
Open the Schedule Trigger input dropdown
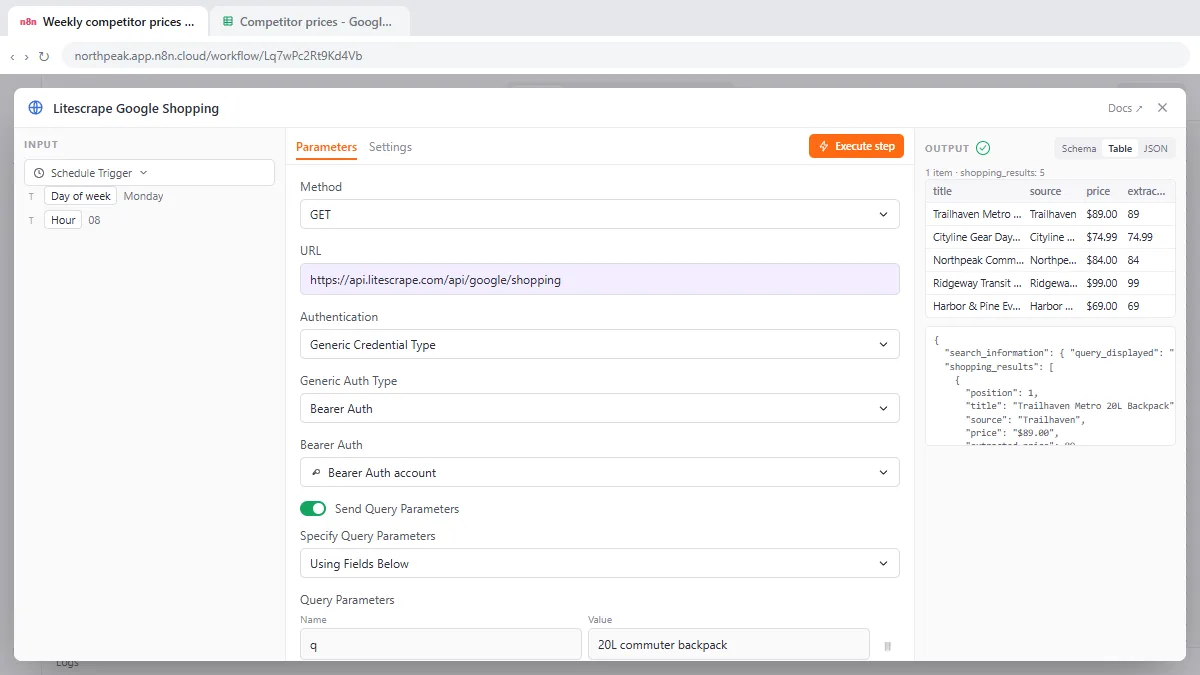tap(149, 173)
